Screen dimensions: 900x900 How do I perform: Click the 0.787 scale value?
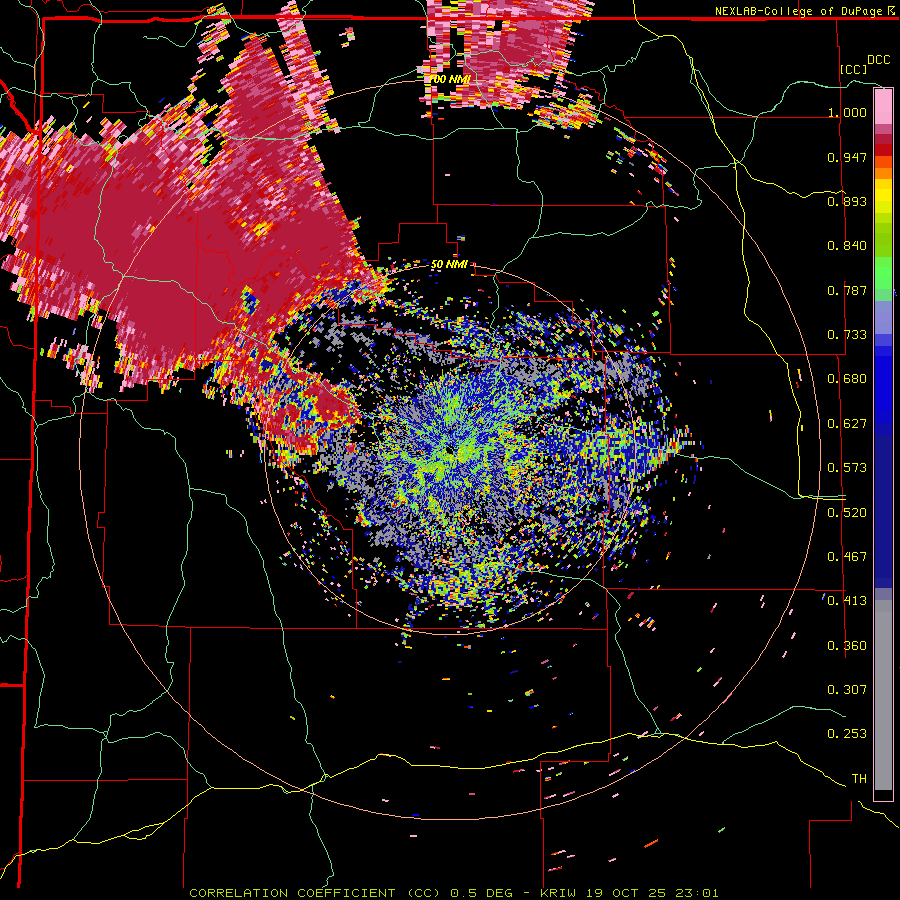pos(847,290)
